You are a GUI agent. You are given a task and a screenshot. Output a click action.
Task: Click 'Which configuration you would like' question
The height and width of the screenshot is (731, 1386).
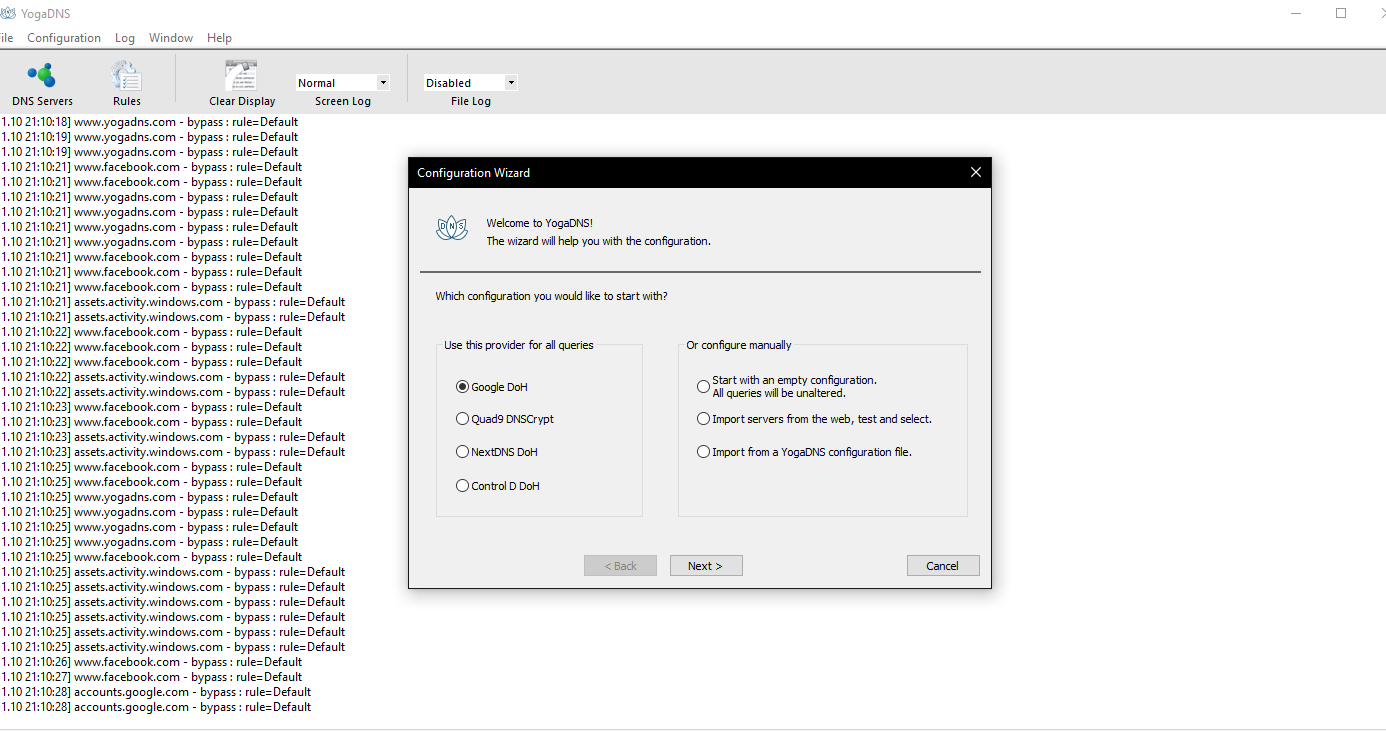click(x=551, y=296)
